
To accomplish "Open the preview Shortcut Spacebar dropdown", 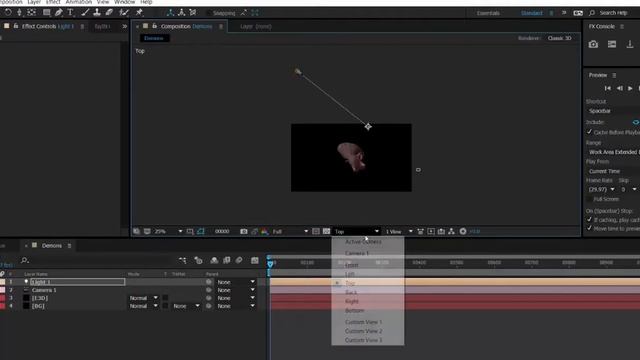I will click(613, 111).
